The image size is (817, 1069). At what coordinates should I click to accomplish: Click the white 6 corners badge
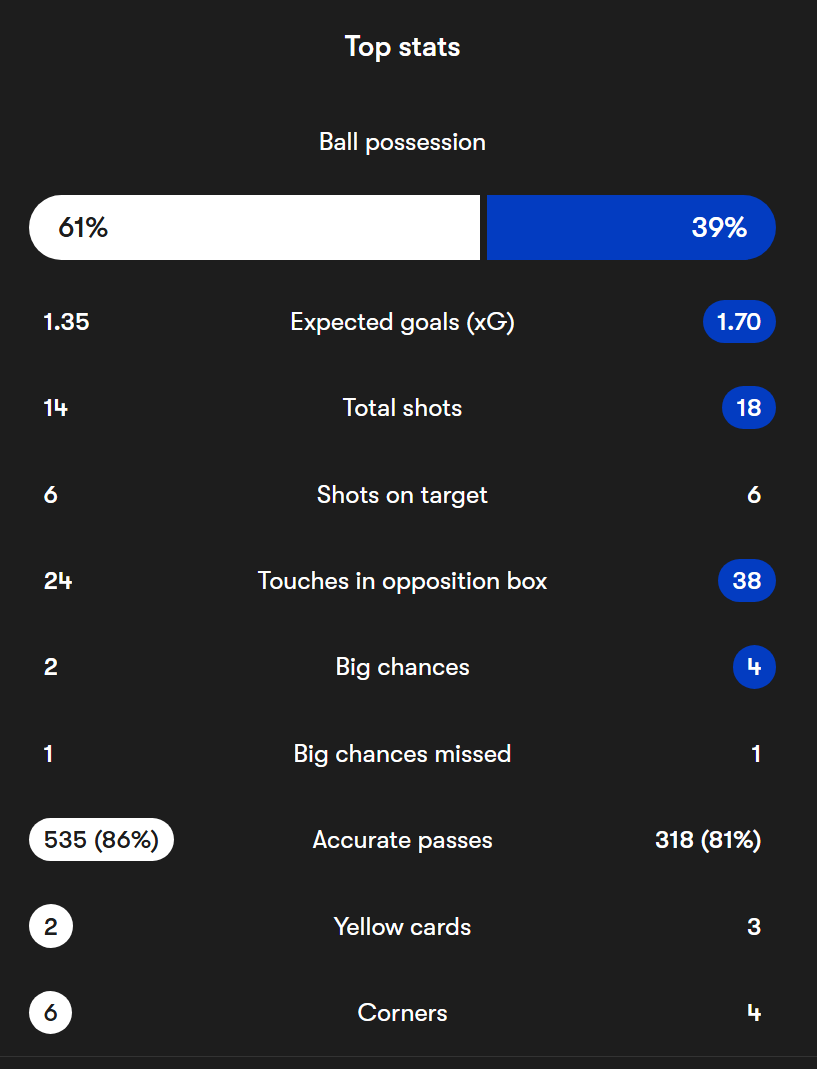[x=50, y=1012]
